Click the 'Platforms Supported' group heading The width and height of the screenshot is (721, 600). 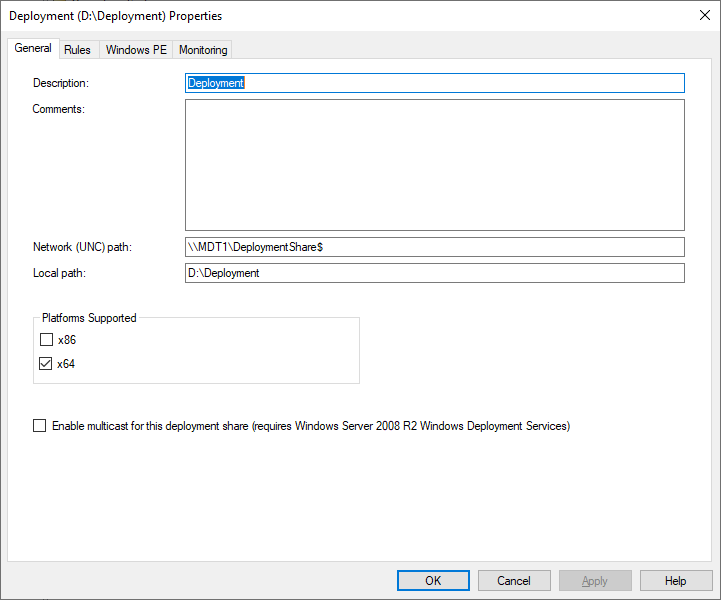89,318
